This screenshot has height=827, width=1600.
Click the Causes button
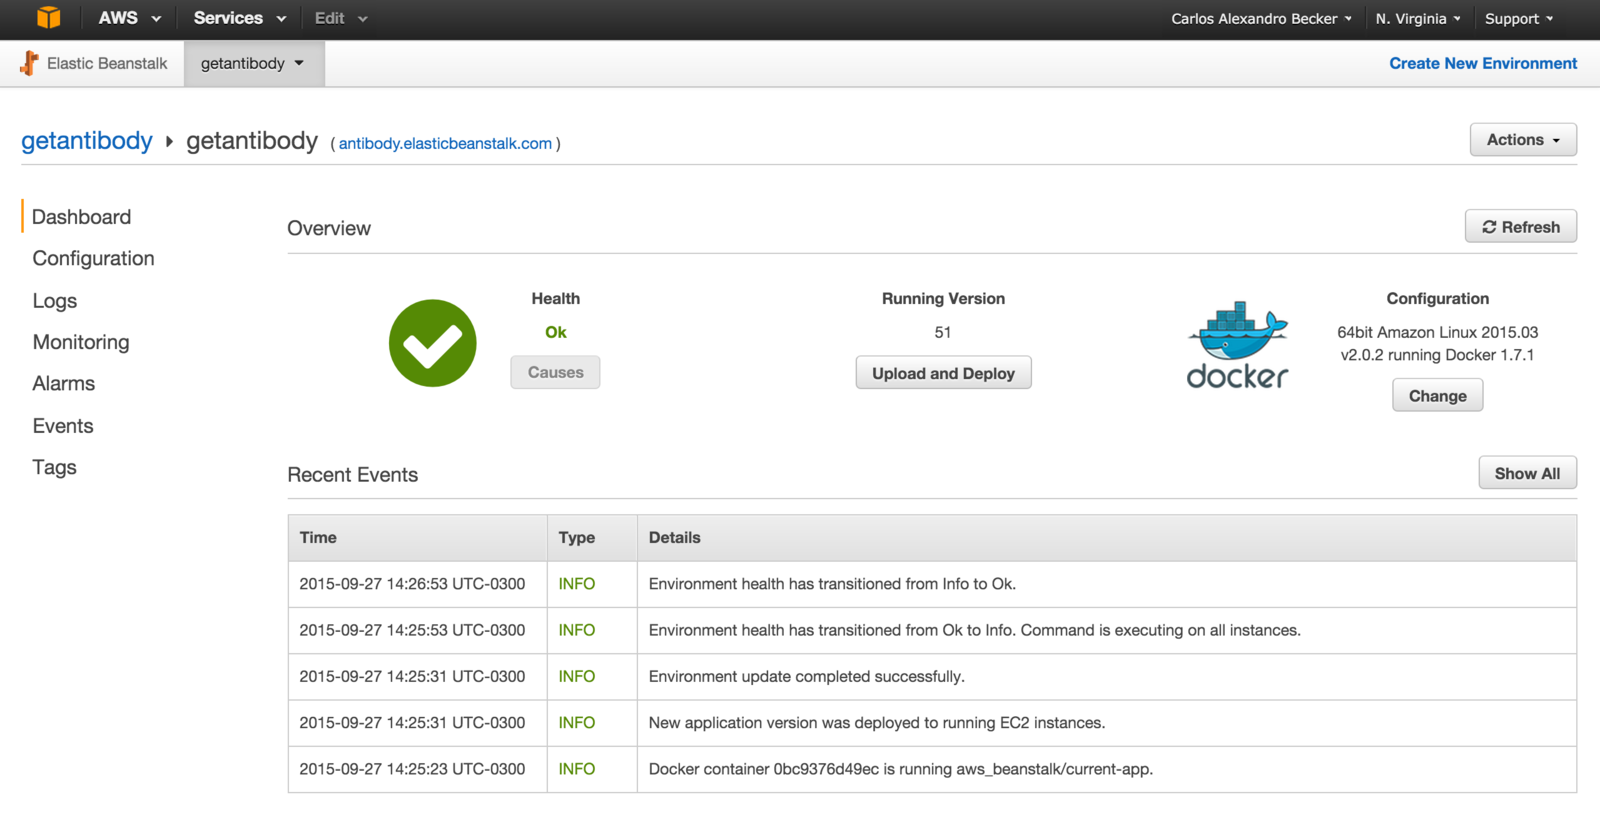(555, 372)
